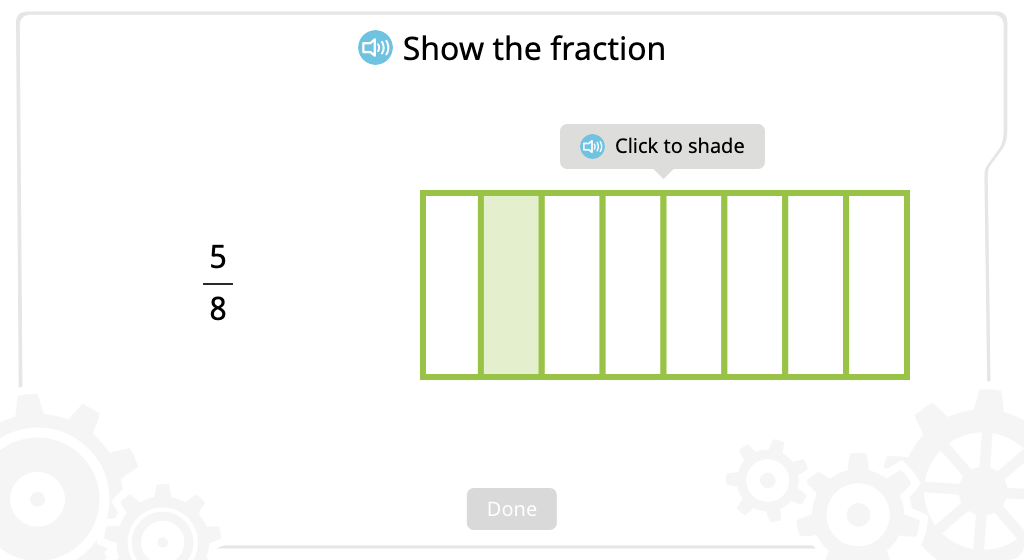Viewport: 1024px width, 560px height.
Task: Shade the seventh segment of the bar
Action: pos(816,285)
